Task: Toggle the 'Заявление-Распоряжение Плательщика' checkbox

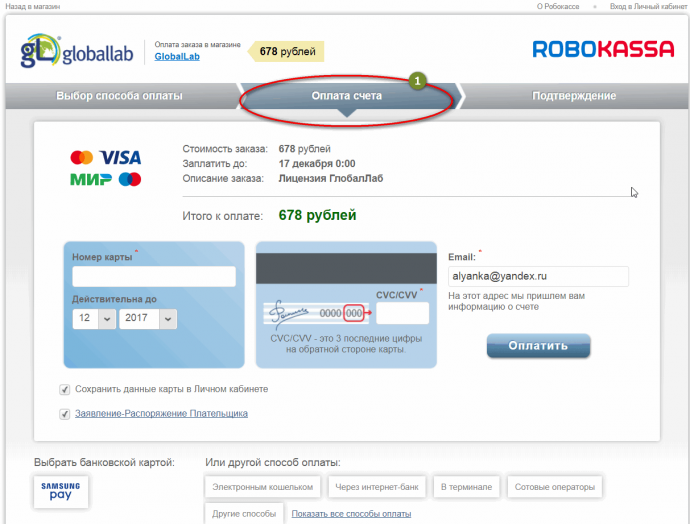Action: [x=65, y=414]
